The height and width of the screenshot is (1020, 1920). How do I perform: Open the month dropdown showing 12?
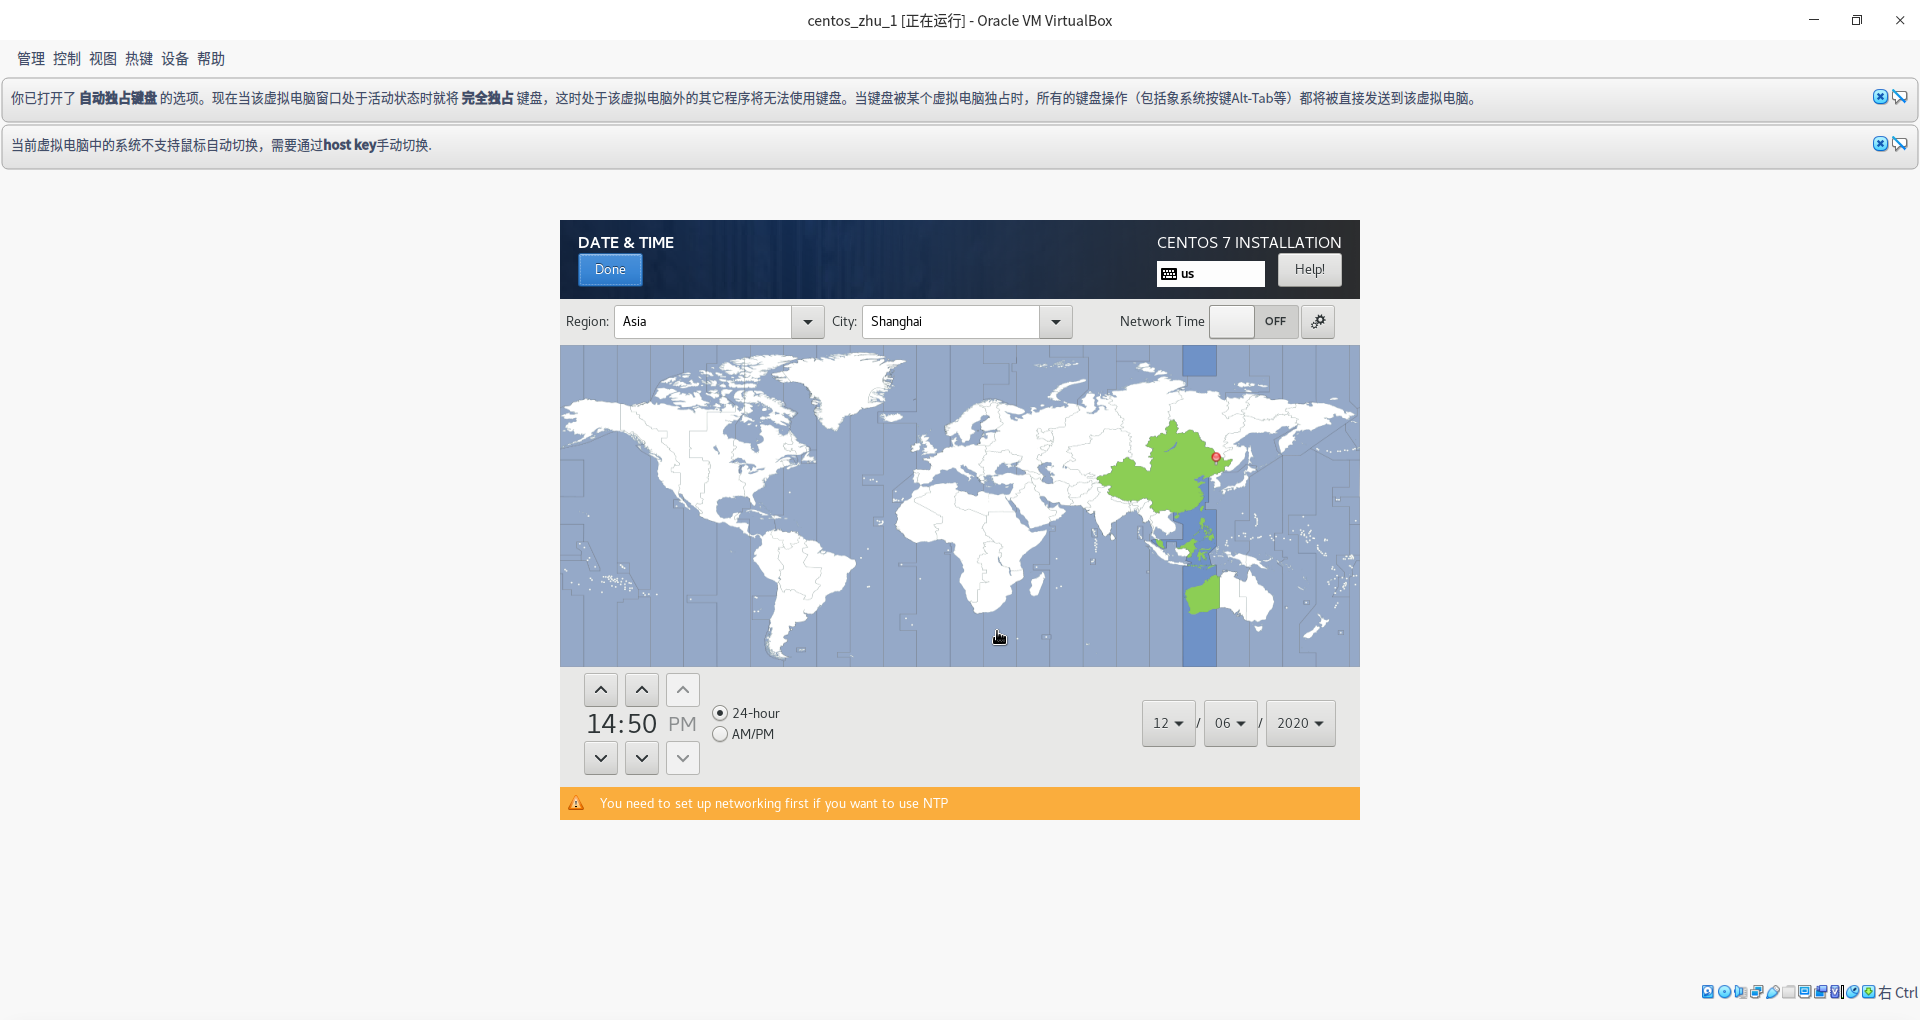pos(1168,723)
